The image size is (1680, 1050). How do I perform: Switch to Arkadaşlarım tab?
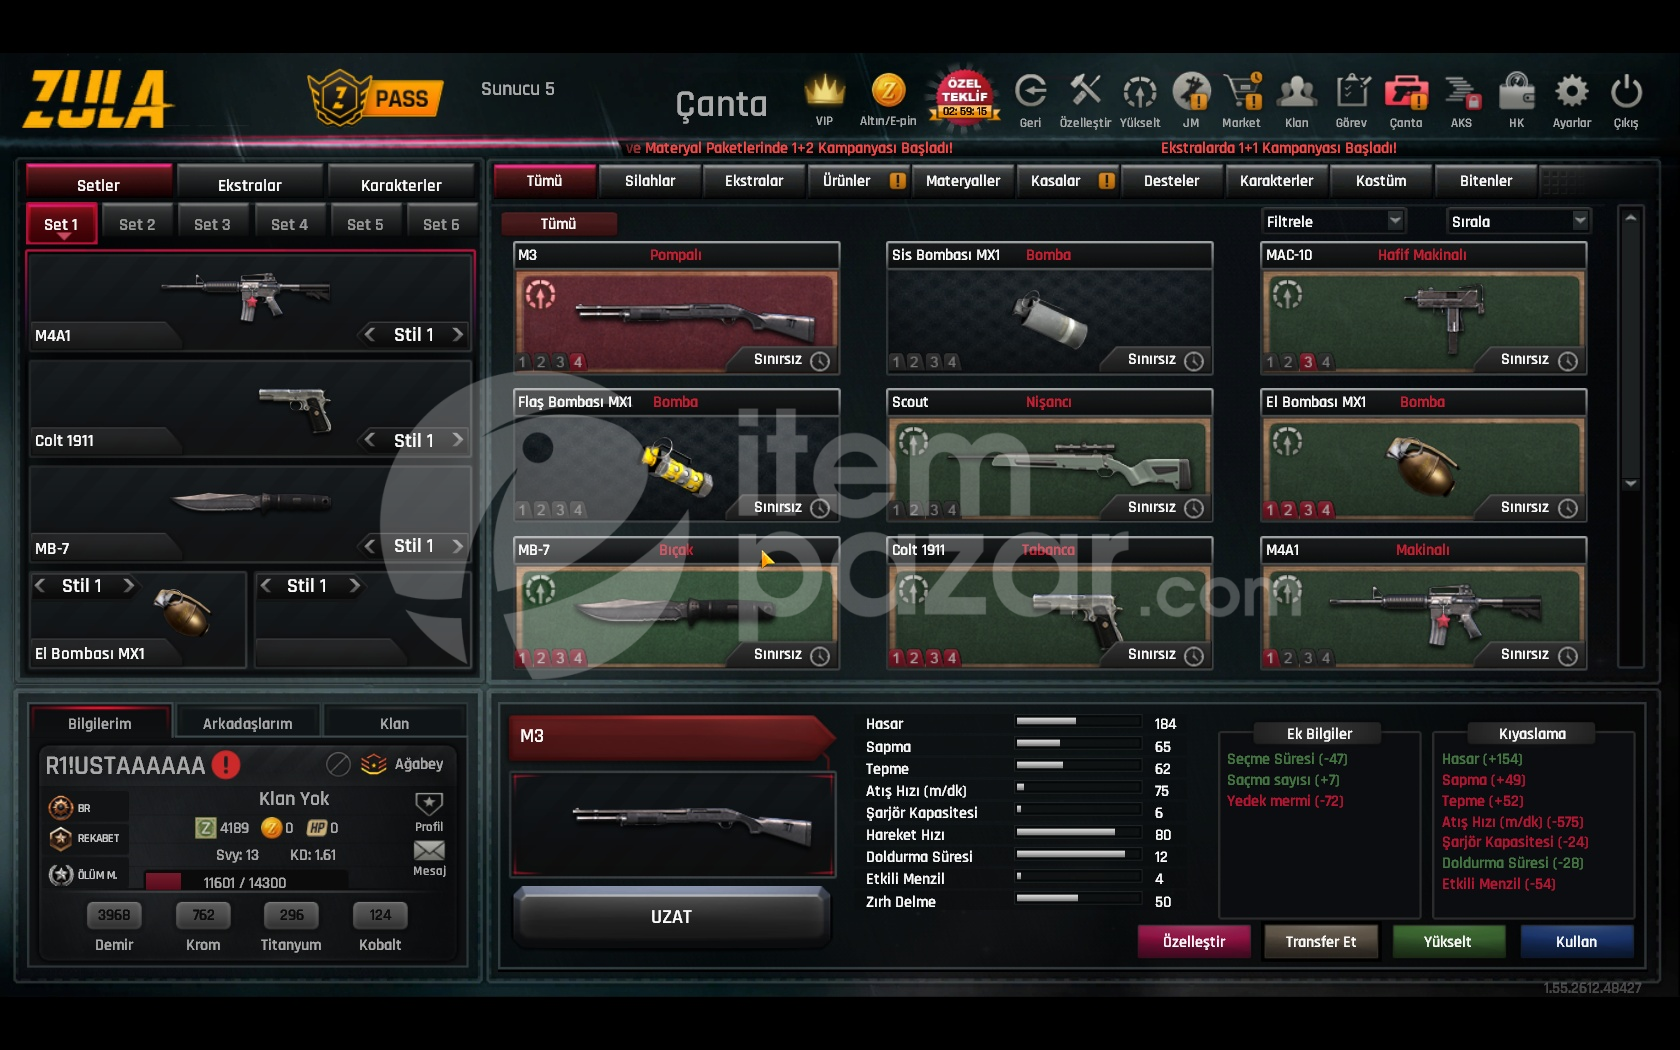click(248, 723)
